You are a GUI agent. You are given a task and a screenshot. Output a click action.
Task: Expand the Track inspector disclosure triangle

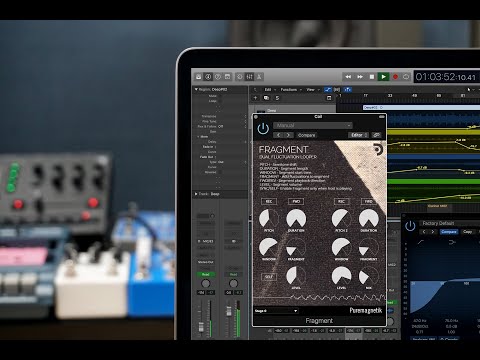click(196, 194)
